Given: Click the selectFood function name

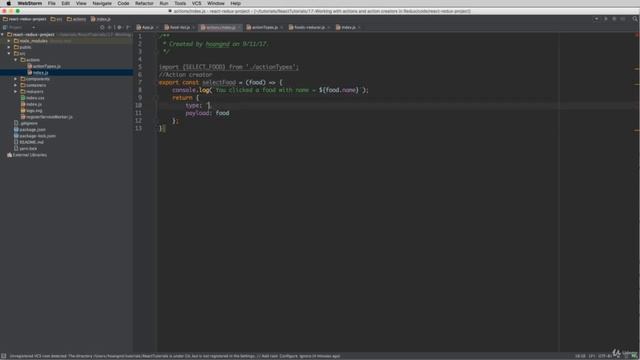Looking at the screenshot, I should pos(219,82).
